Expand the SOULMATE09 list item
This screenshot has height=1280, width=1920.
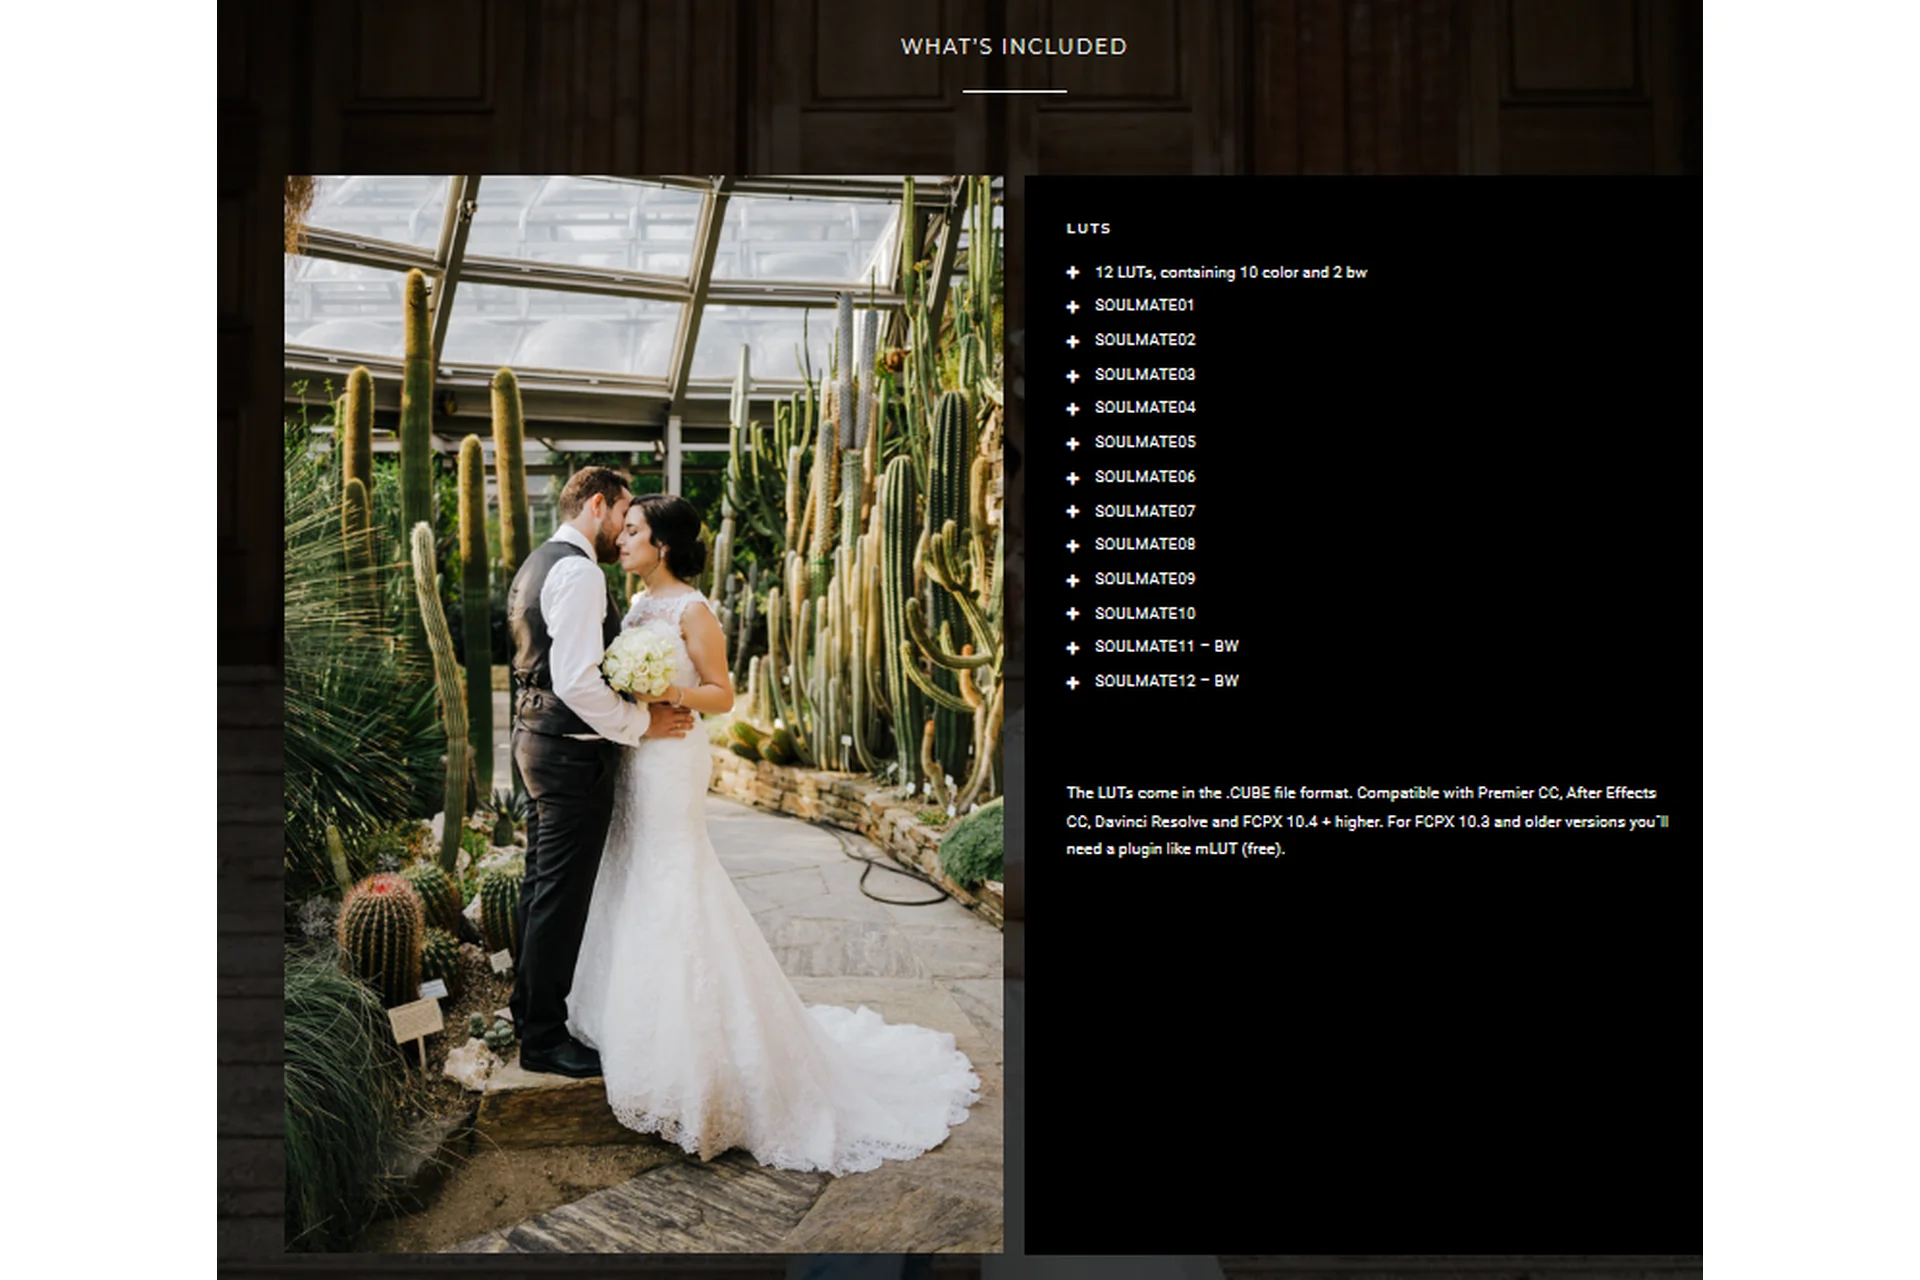(x=1072, y=580)
